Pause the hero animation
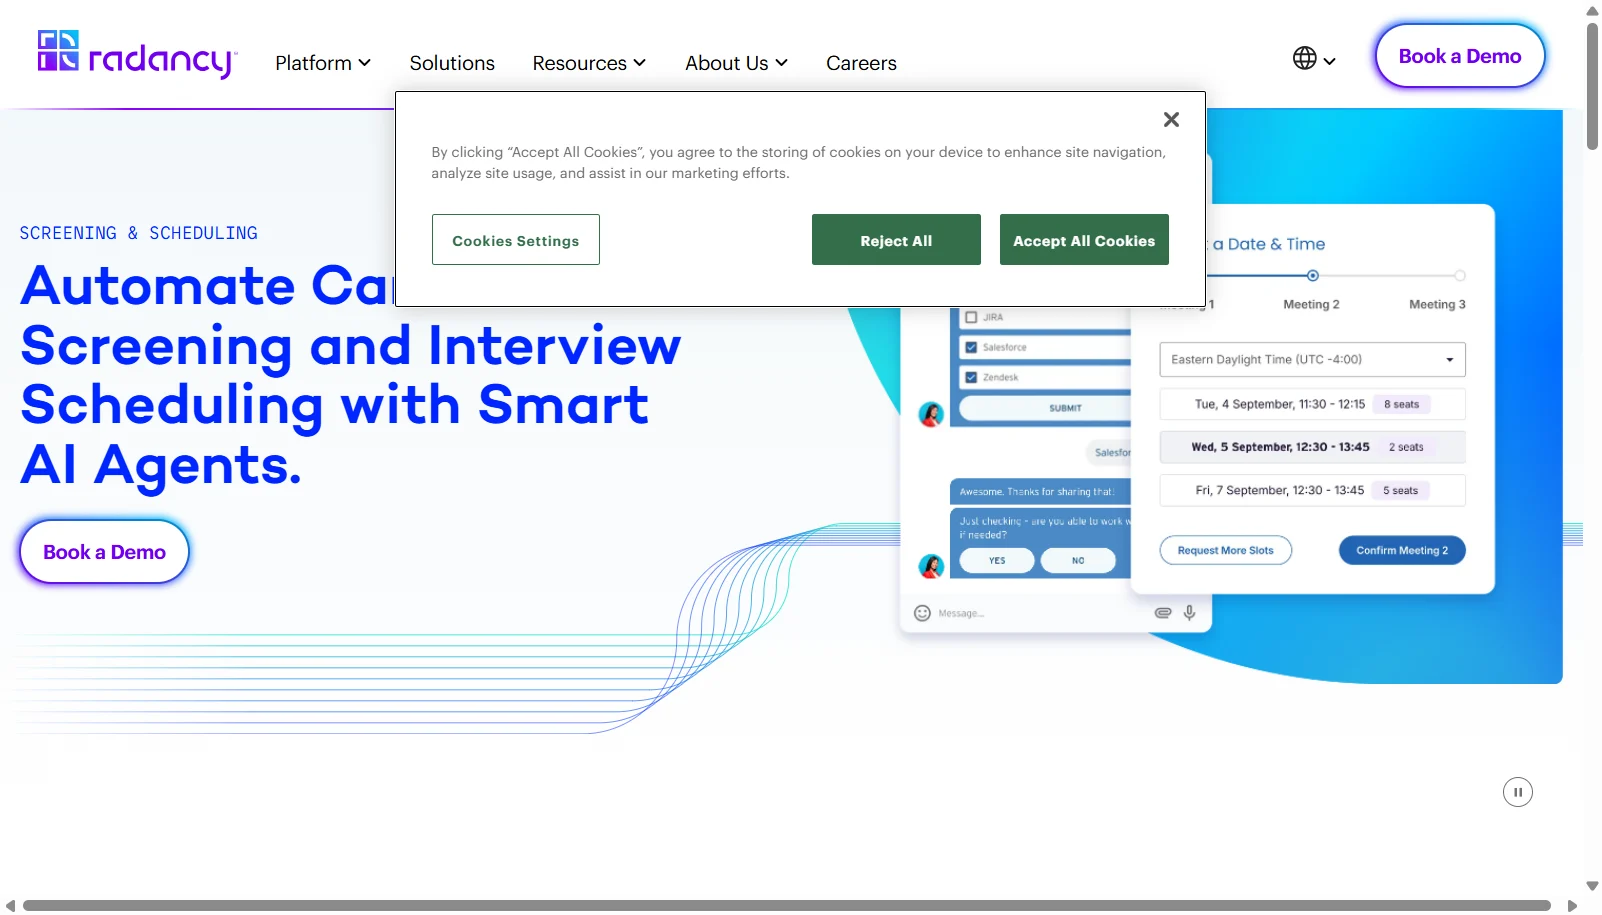 (x=1517, y=792)
